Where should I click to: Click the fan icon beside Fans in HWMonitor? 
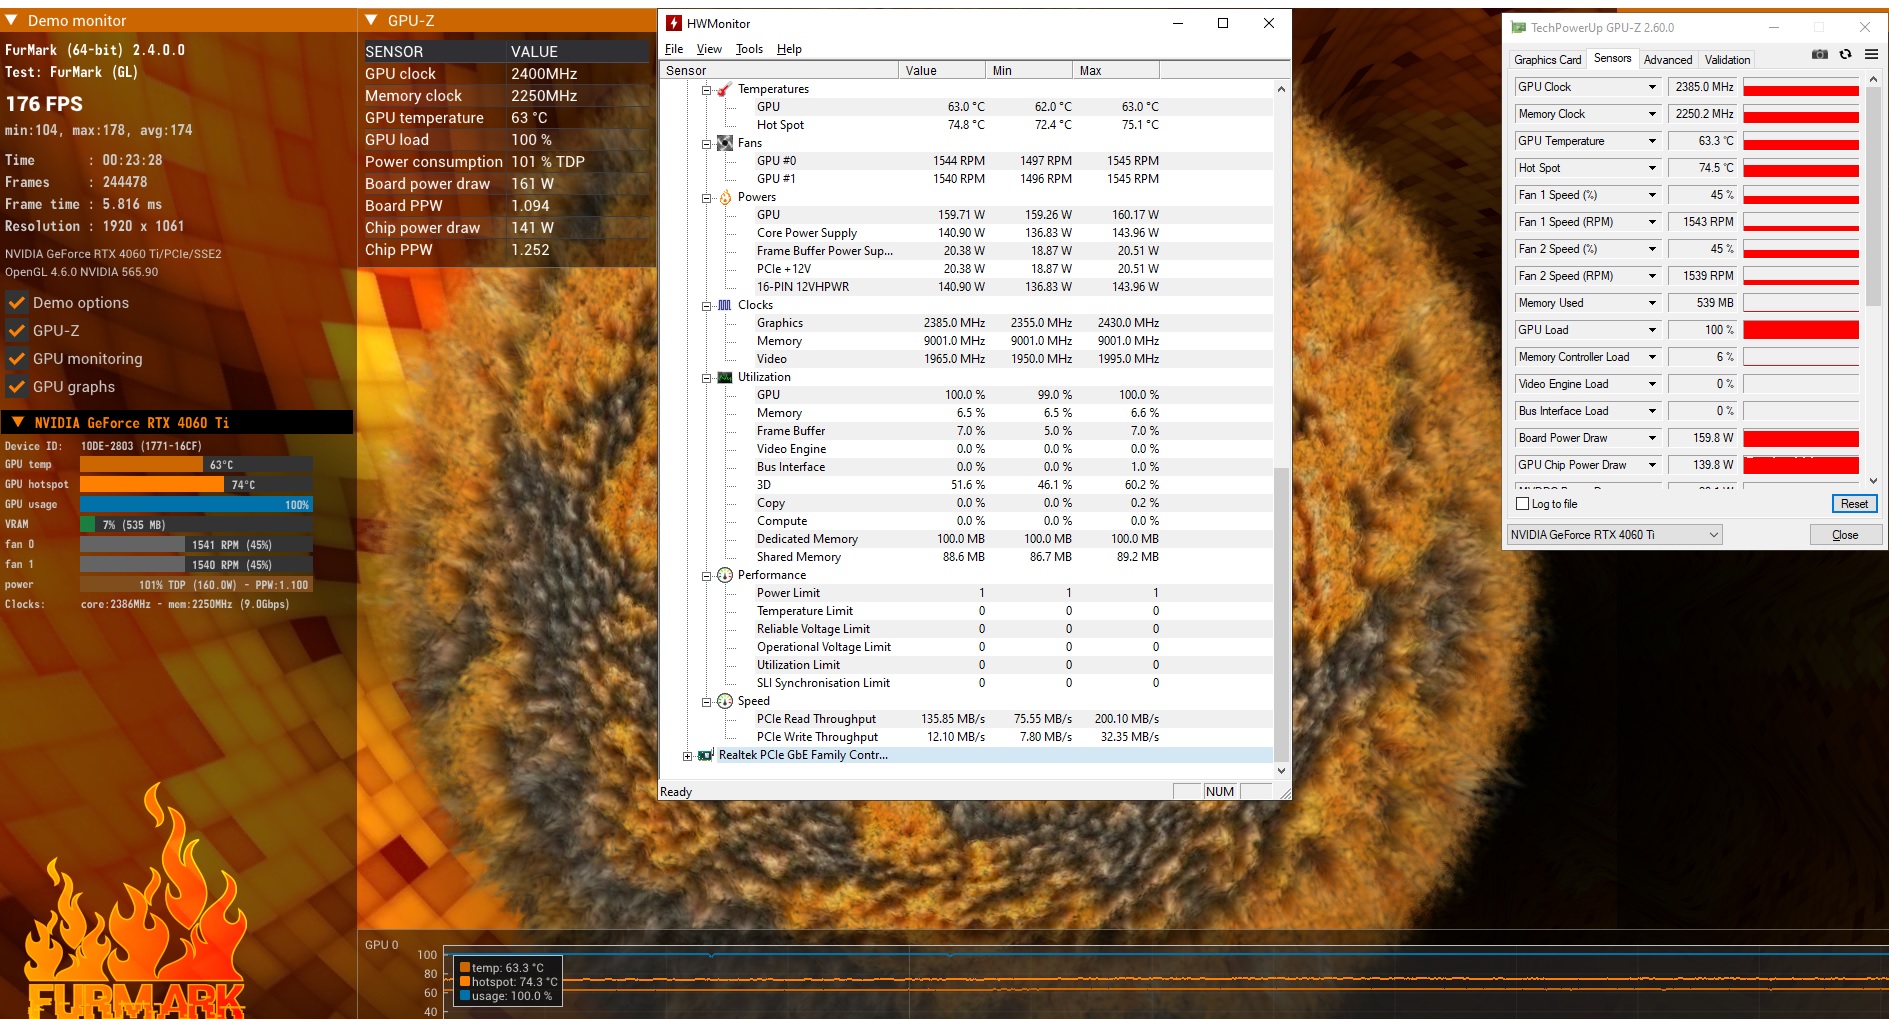point(724,143)
